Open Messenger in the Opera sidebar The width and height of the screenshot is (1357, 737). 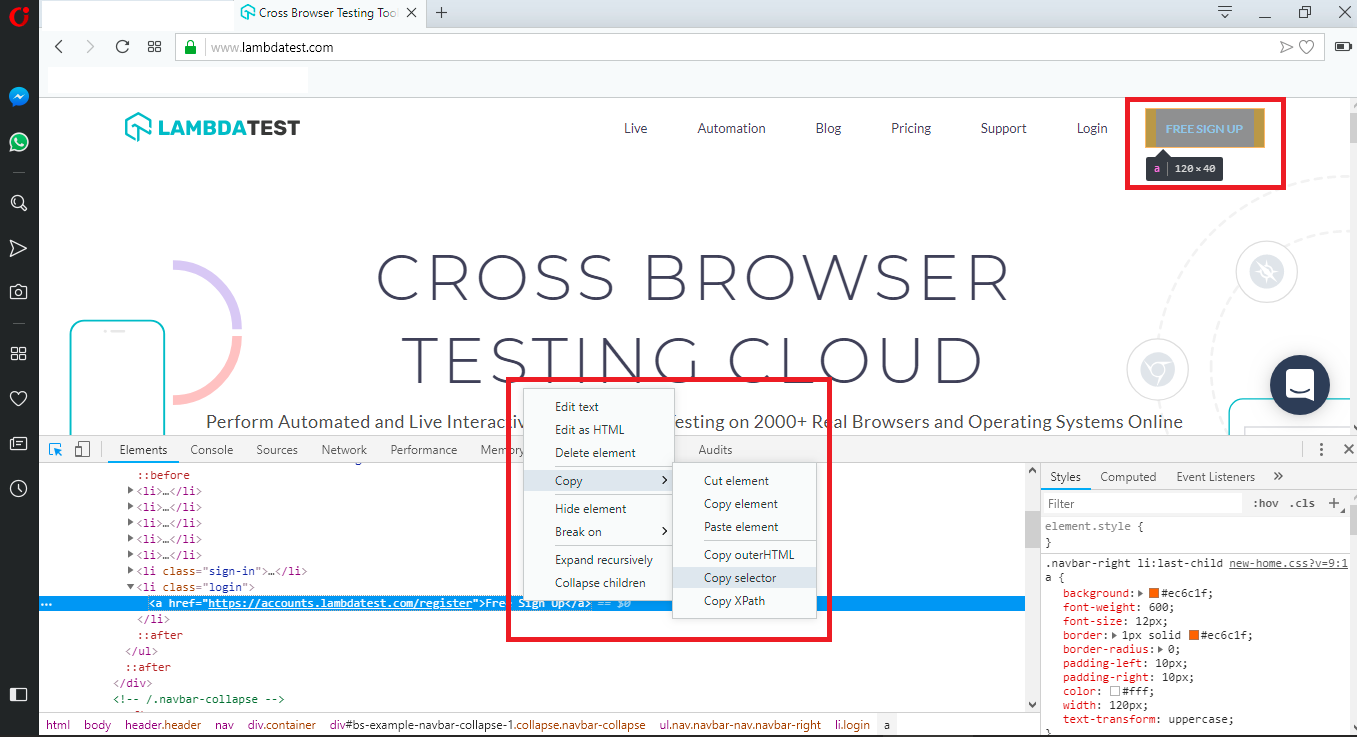click(18, 97)
